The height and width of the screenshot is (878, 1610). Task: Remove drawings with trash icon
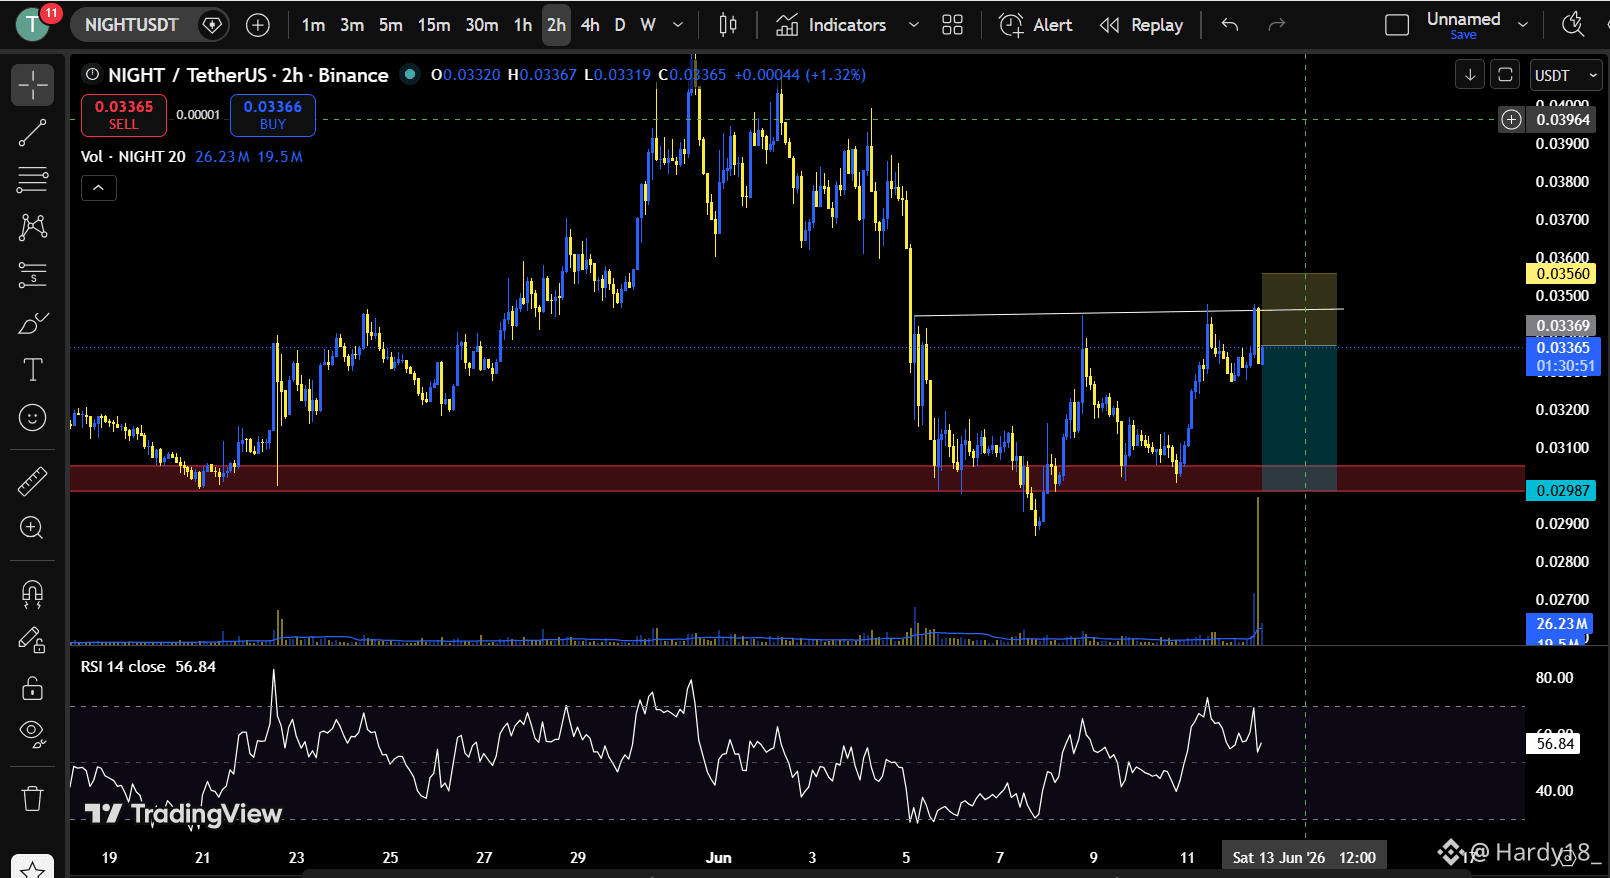click(x=32, y=798)
